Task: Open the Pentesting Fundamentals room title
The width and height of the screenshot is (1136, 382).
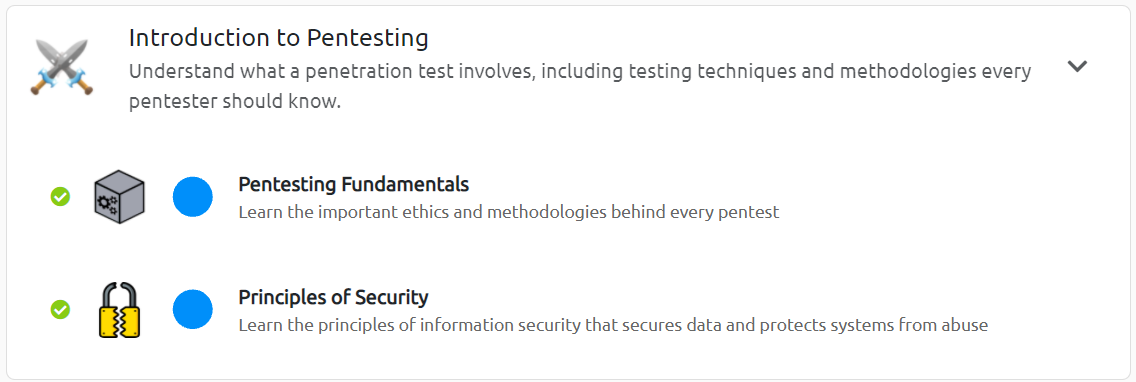Action: tap(354, 184)
